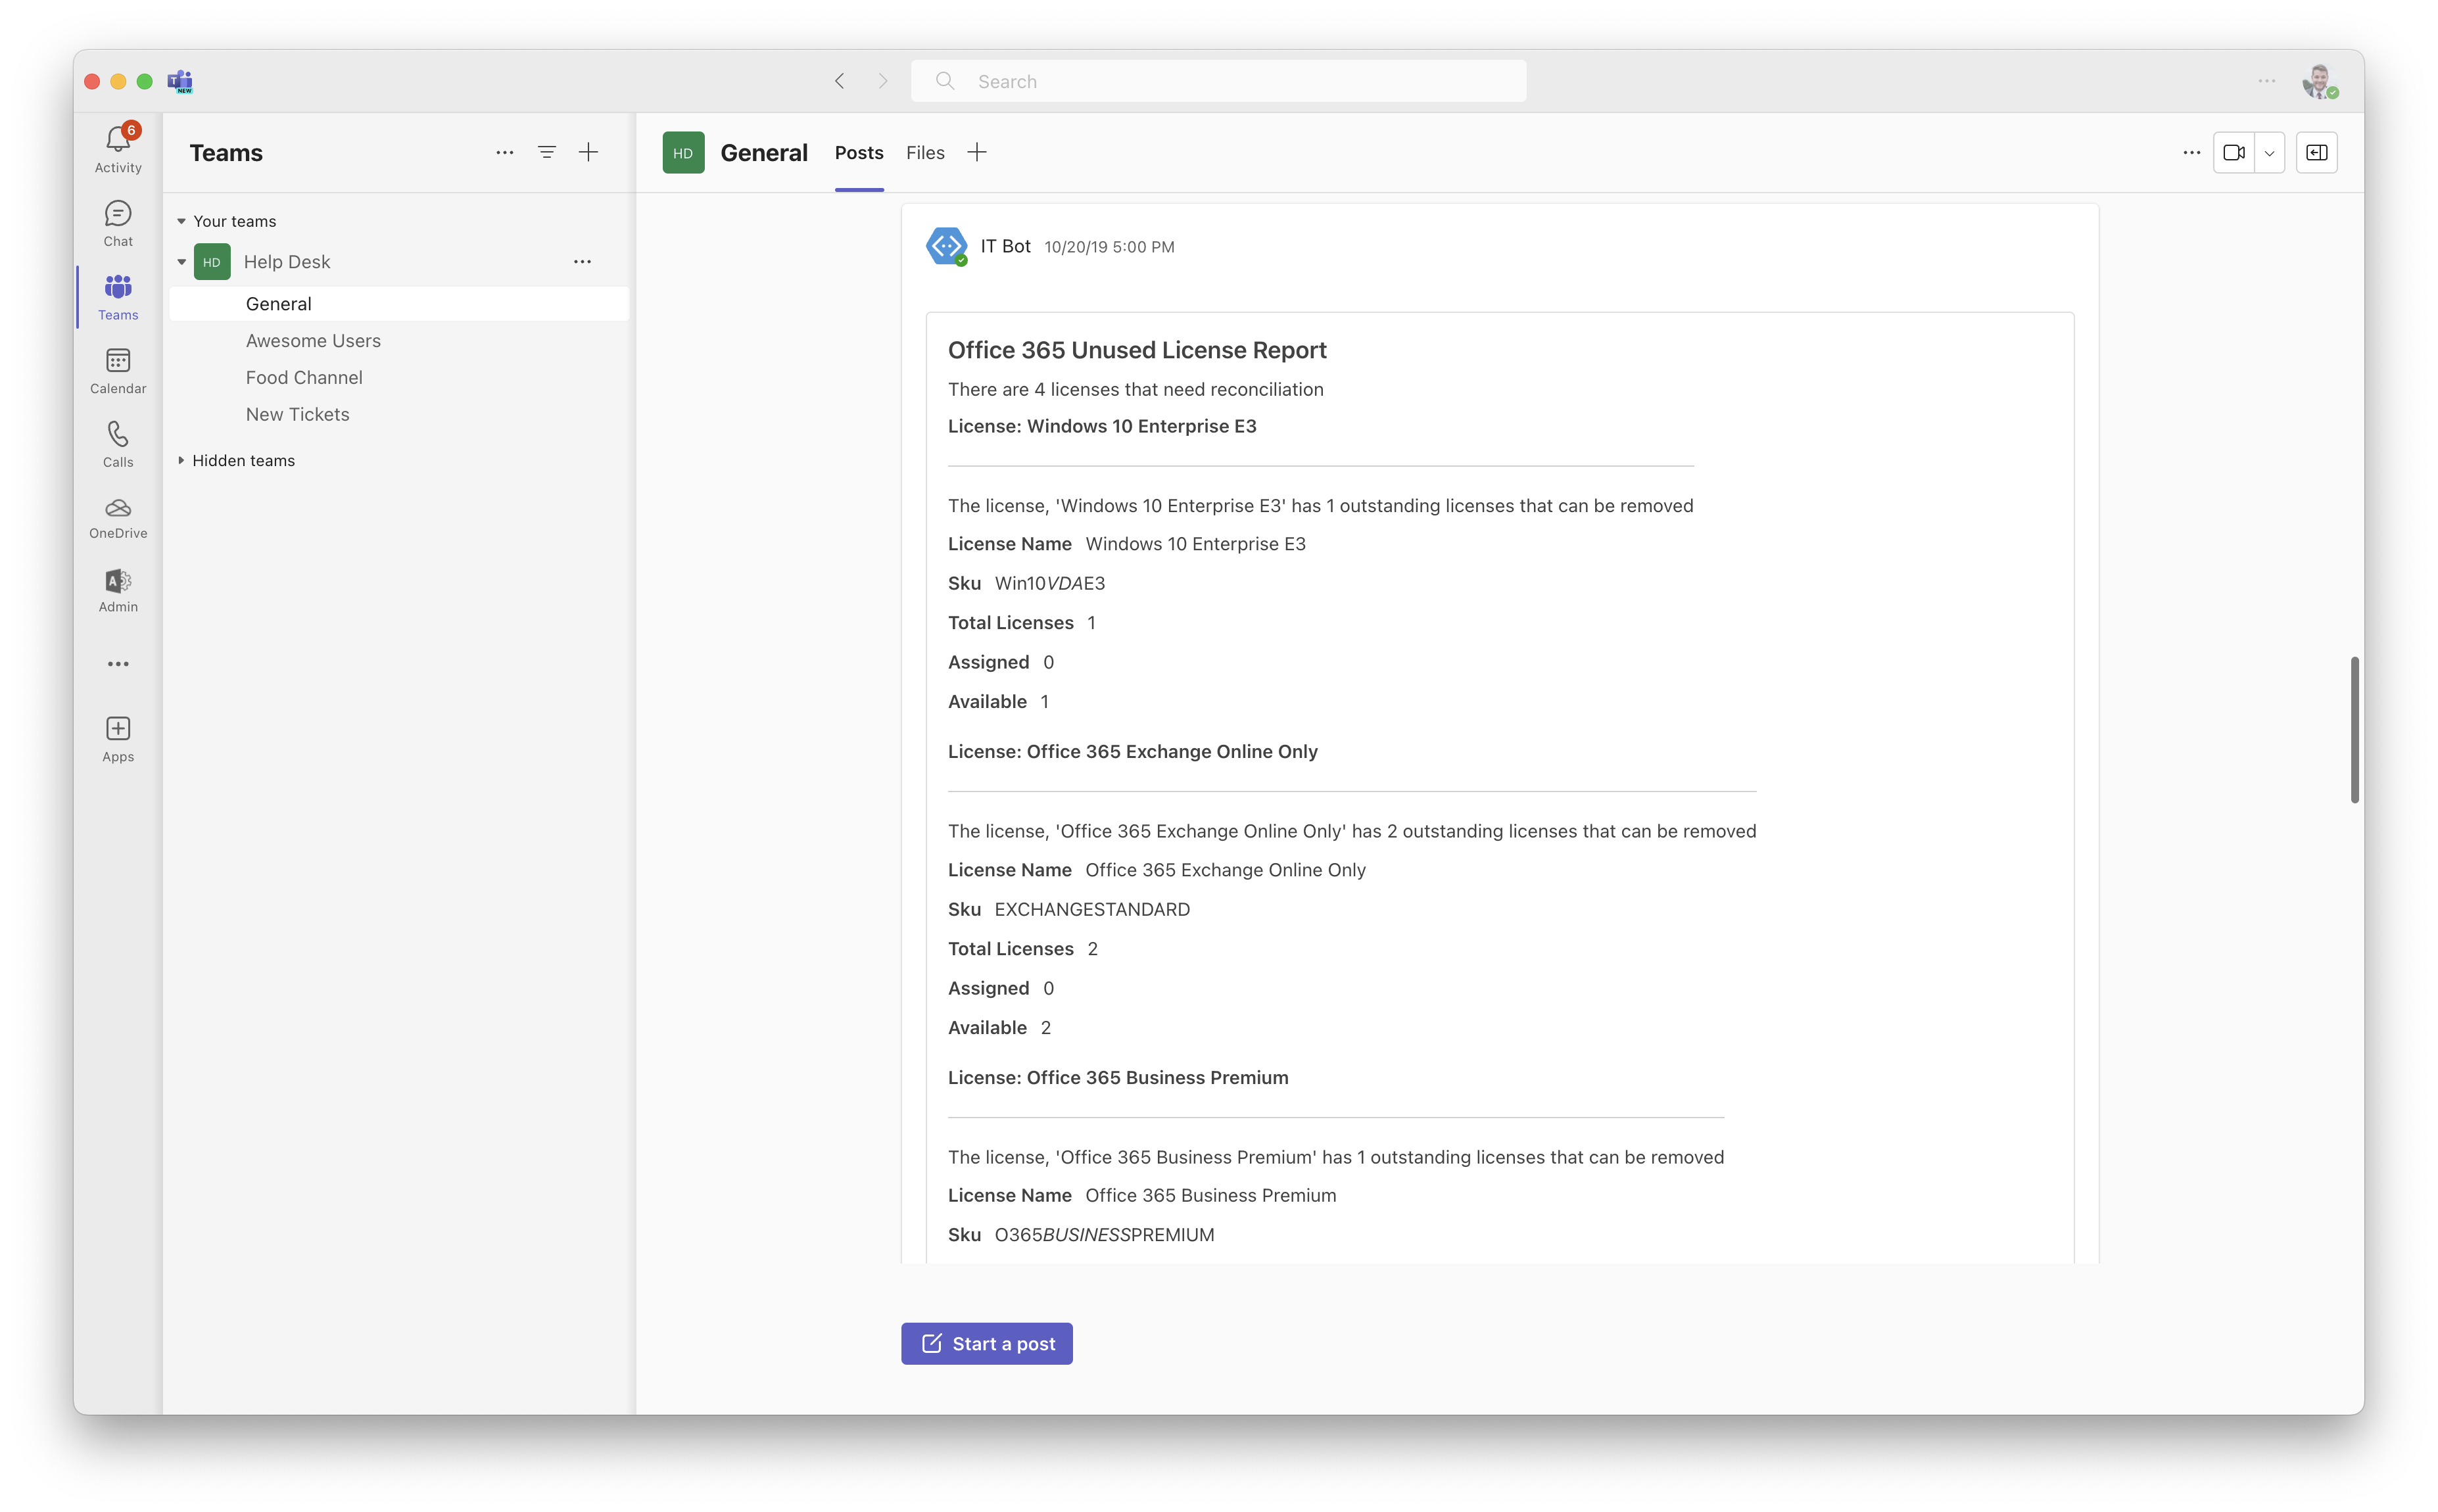Open Teams panel more options ellipsis
The width and height of the screenshot is (2438, 1512).
(505, 153)
